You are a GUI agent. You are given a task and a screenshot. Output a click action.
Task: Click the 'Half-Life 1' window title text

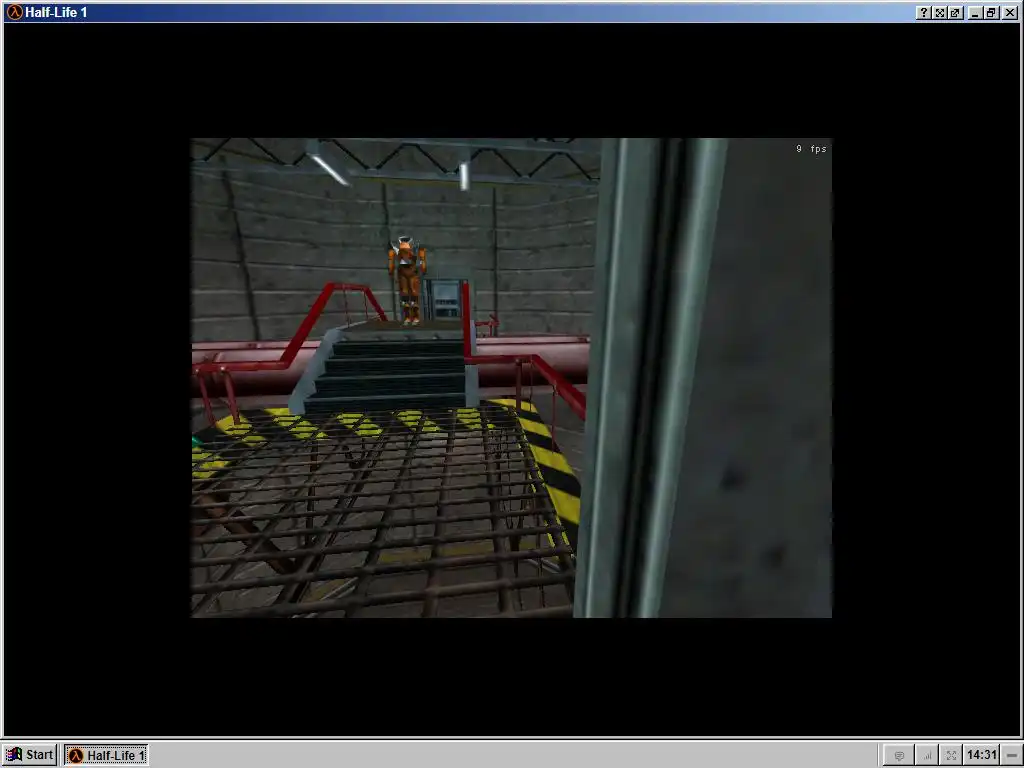click(56, 12)
